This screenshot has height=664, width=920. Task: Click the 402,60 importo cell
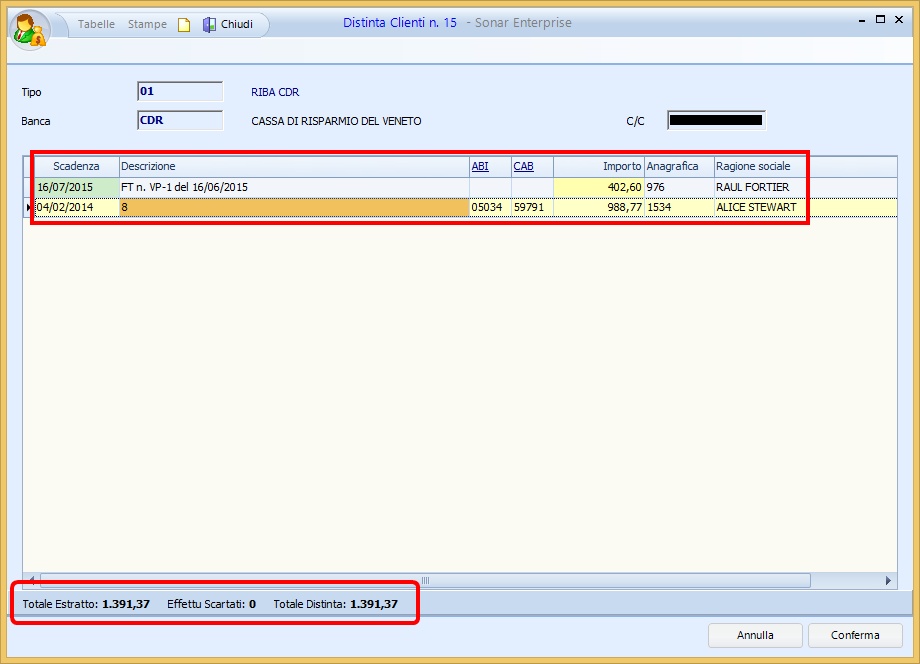pos(598,187)
